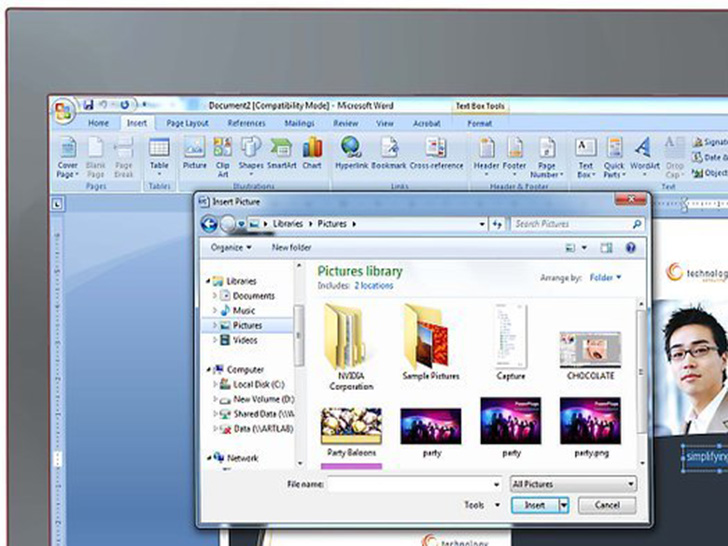Click the dialog help question mark icon
Viewport: 728px width, 546px height.
631,247
